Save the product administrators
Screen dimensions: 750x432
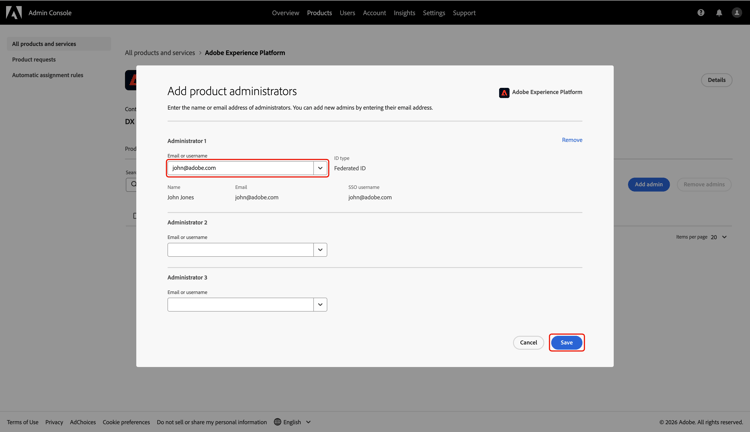(566, 343)
